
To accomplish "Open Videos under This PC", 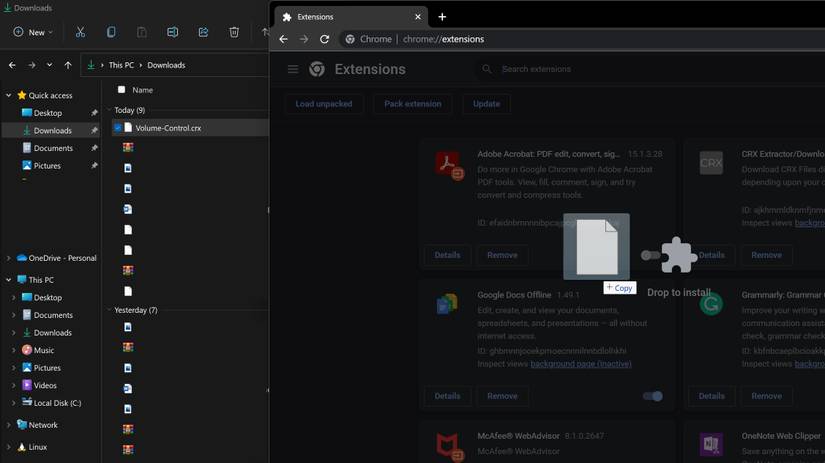I will tap(45, 386).
